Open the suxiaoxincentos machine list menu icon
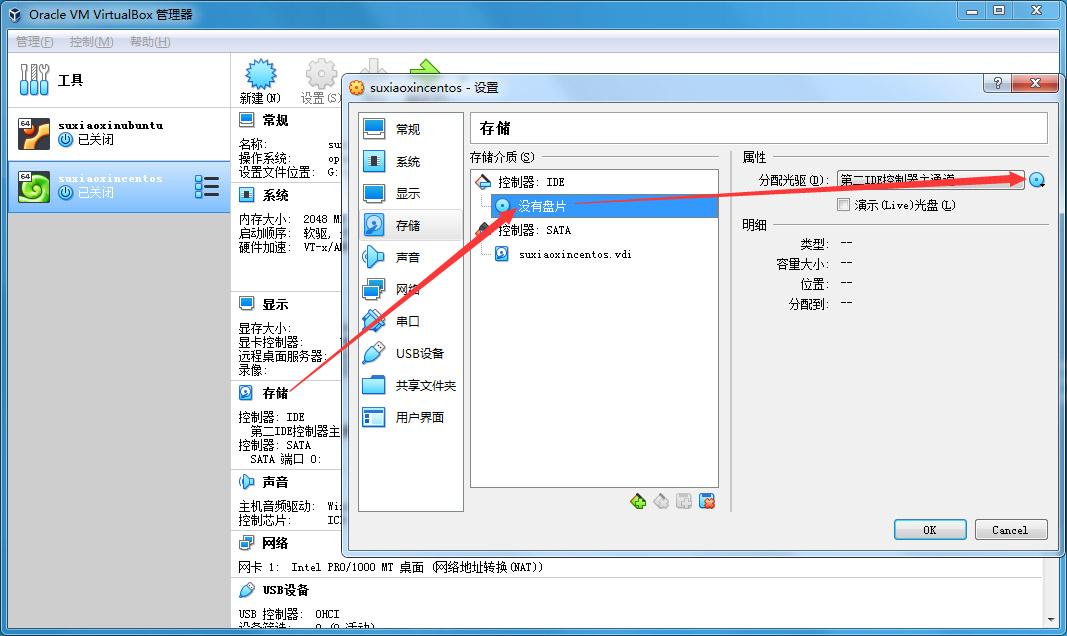Screen dimensions: 1067x636 click(206, 186)
